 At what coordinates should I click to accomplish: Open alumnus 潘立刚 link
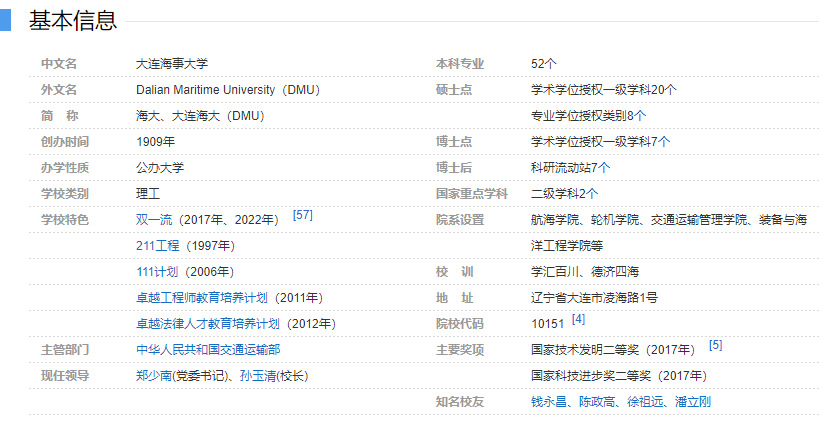tap(693, 401)
